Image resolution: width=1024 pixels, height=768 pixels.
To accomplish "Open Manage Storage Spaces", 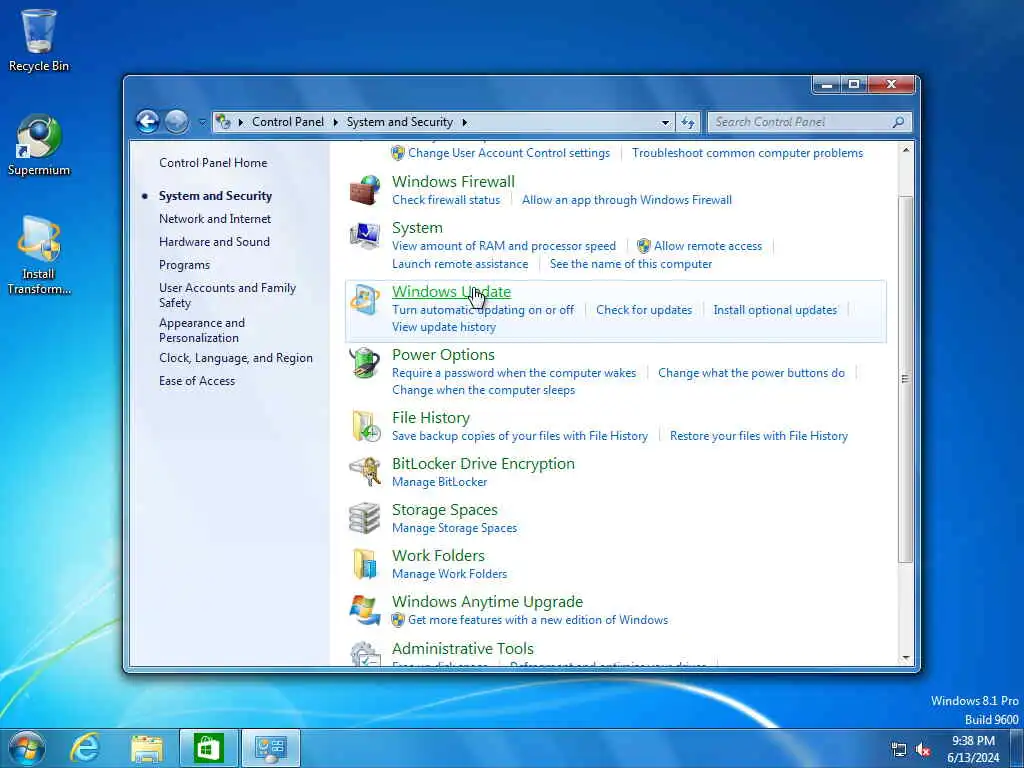I will pyautogui.click(x=455, y=528).
